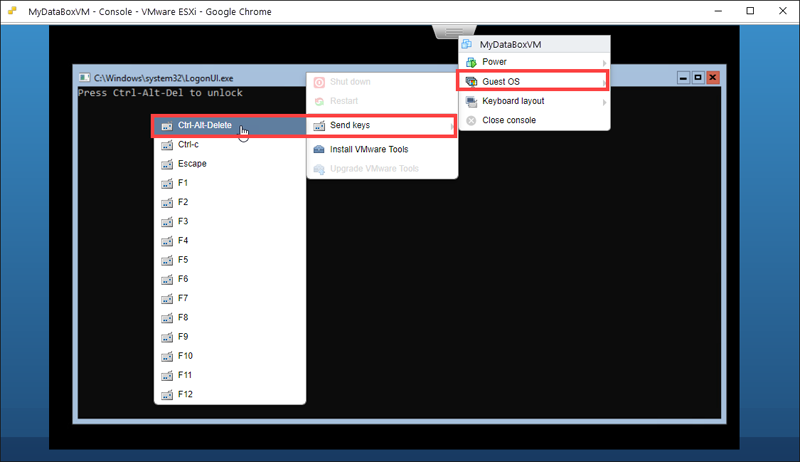Image resolution: width=800 pixels, height=462 pixels.
Task: Send Ctrl-Alt-Delete to the guest
Action: (230, 125)
